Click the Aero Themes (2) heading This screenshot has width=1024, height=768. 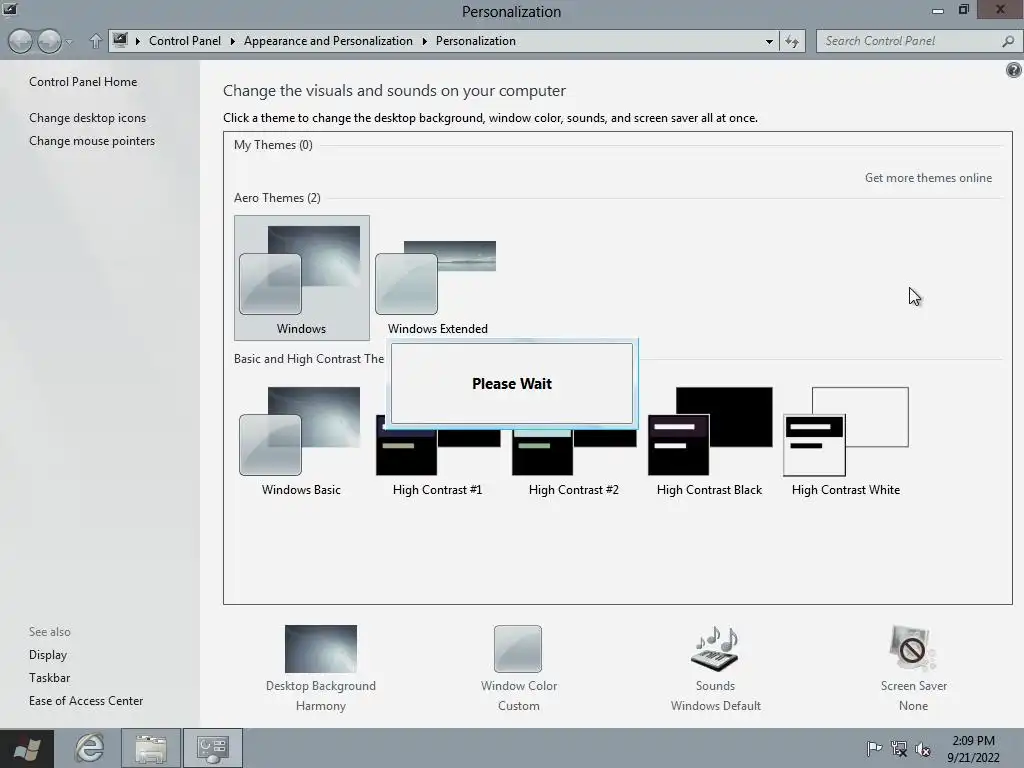pos(277,197)
